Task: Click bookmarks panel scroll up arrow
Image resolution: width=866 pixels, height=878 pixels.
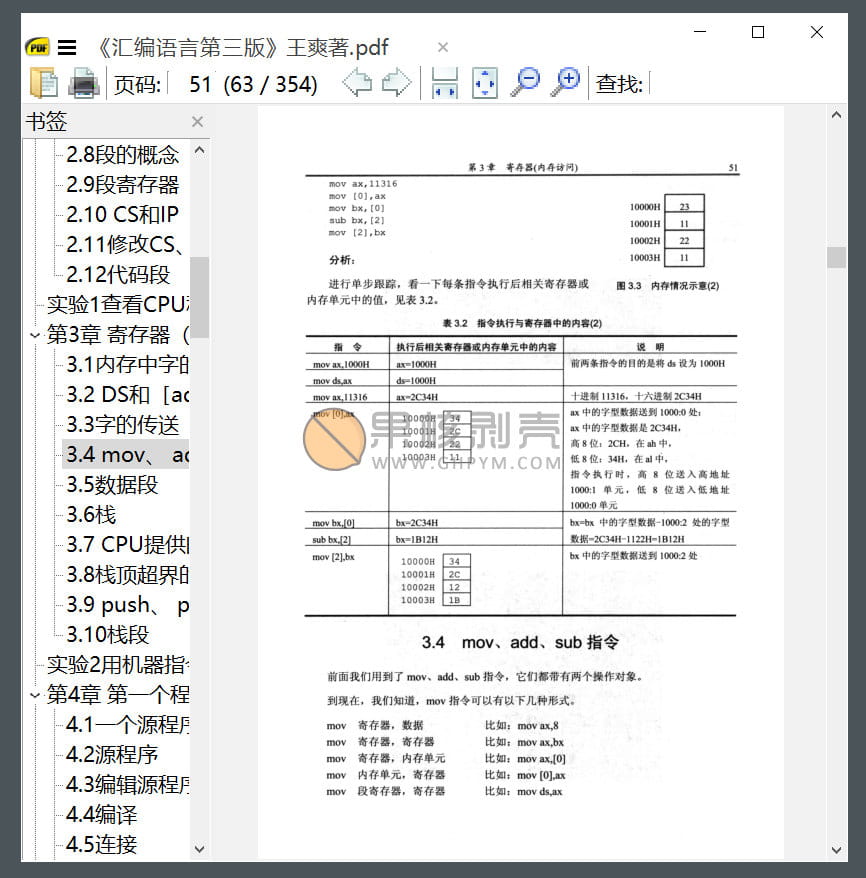Action: click(x=199, y=150)
